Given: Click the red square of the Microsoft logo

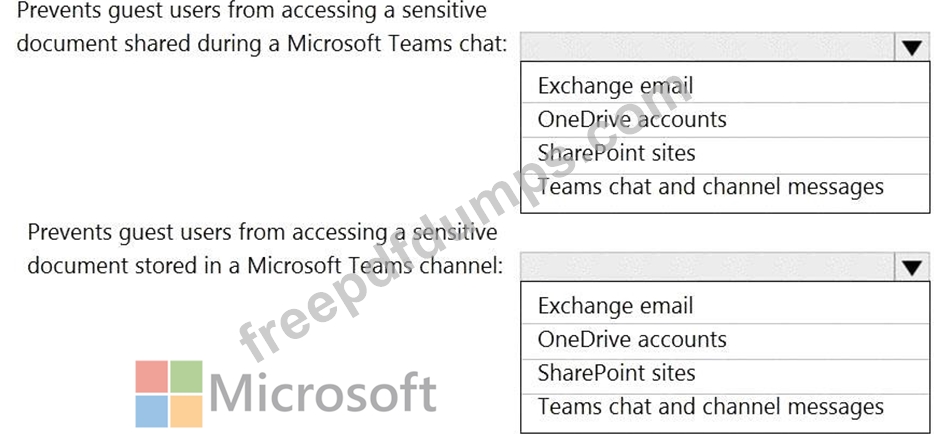Looking at the screenshot, I should [151, 376].
